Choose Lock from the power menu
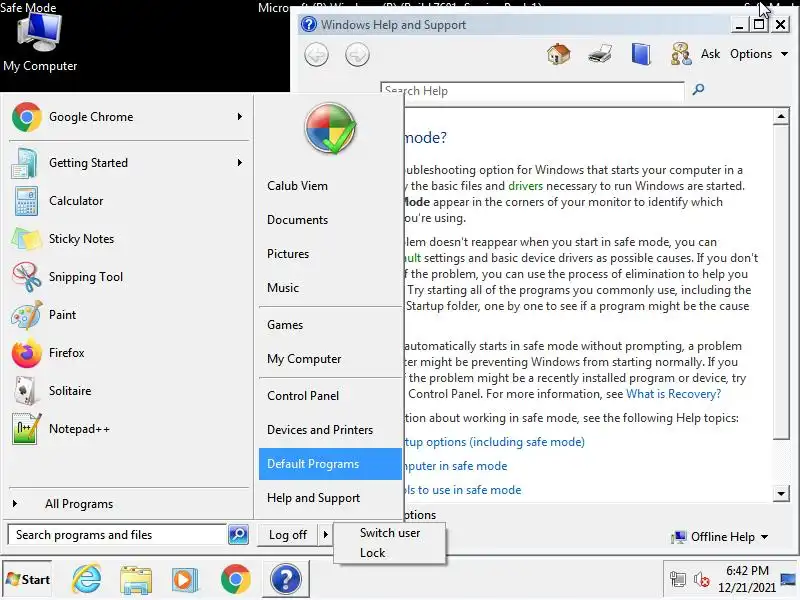The image size is (800, 600). (x=390, y=553)
